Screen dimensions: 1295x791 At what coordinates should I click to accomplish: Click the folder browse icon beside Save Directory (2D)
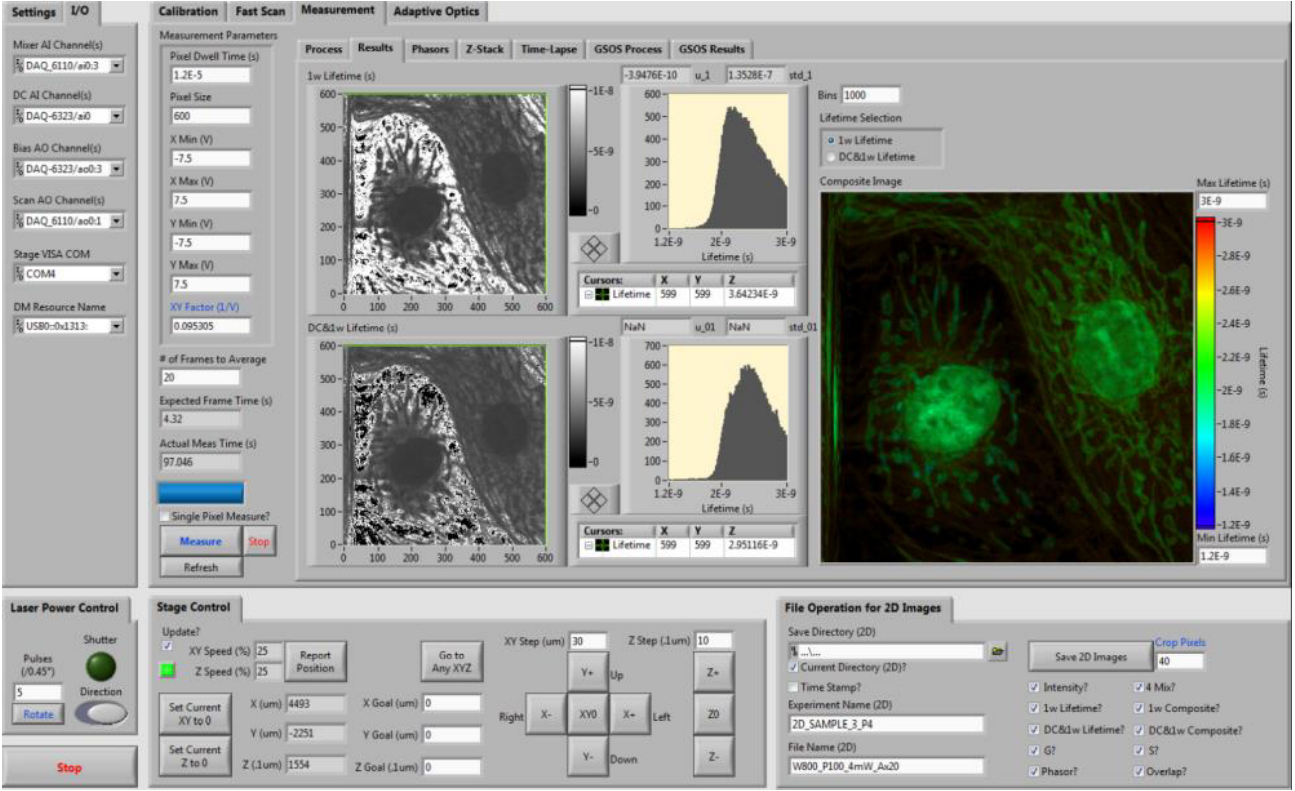(x=998, y=650)
